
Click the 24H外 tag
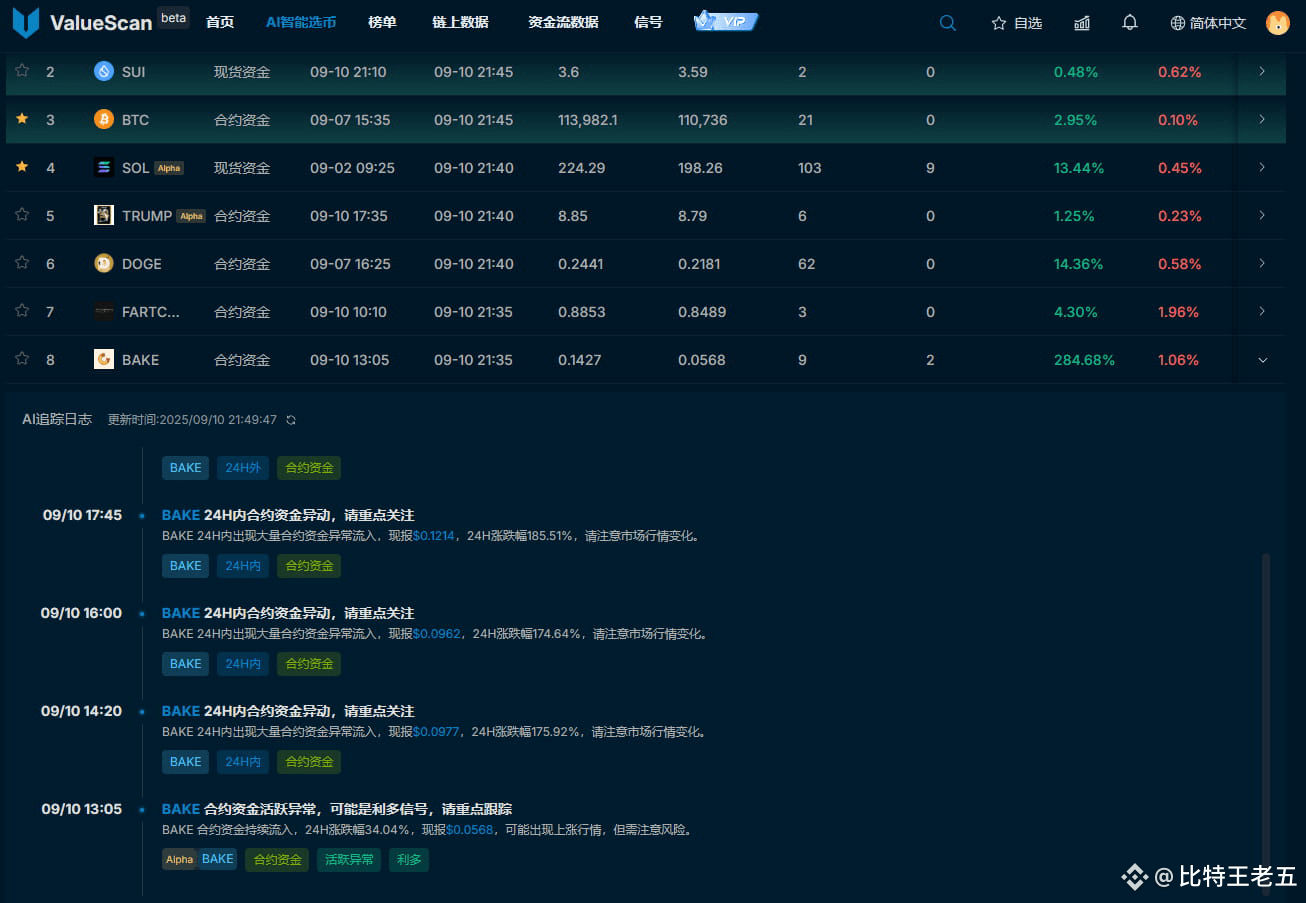tap(243, 467)
